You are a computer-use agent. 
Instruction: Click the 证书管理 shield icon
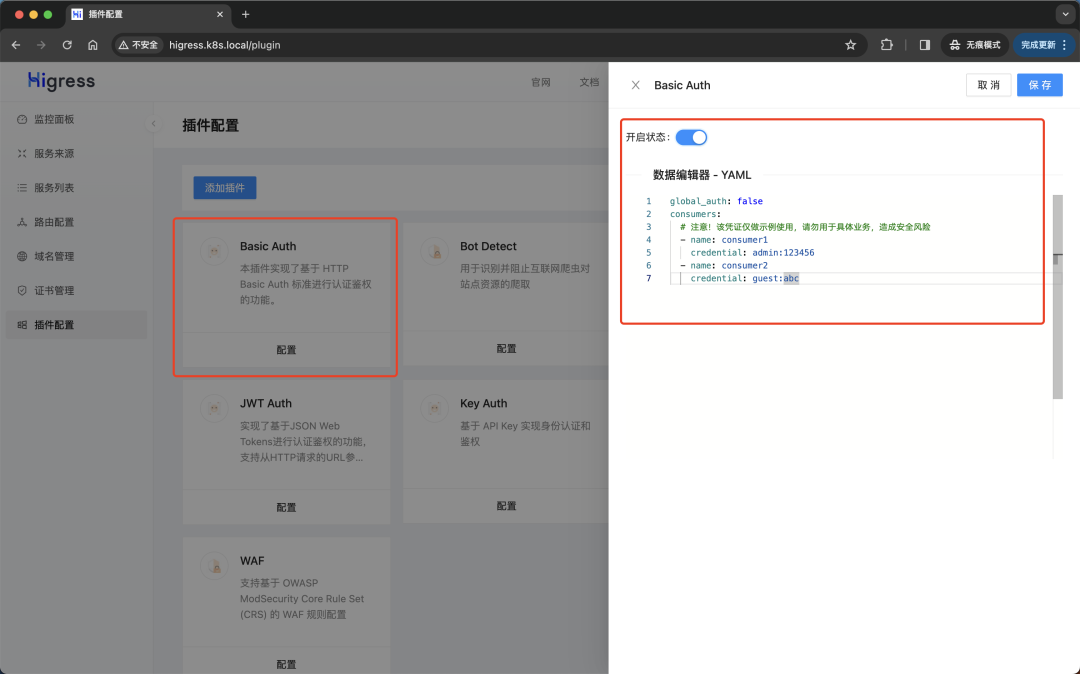22,291
